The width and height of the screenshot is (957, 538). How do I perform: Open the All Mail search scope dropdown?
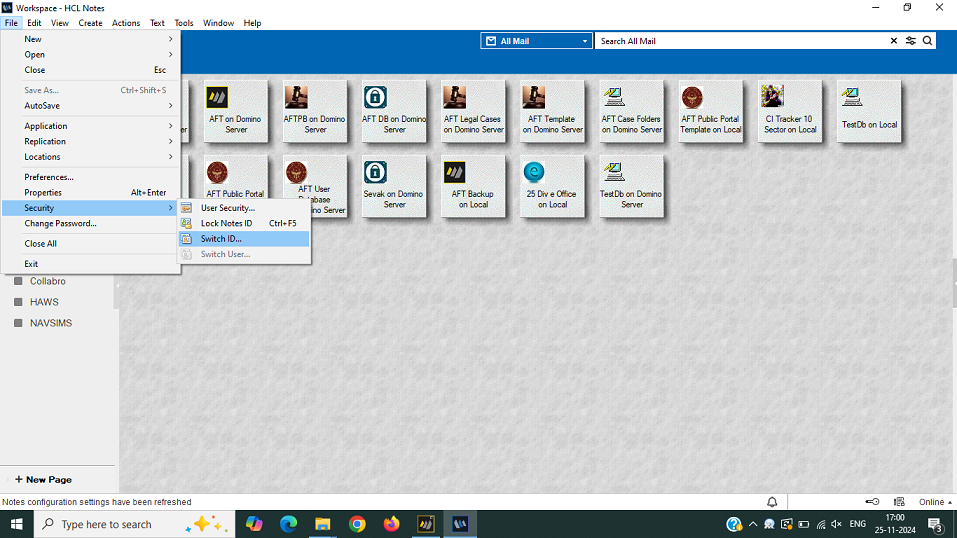536,41
